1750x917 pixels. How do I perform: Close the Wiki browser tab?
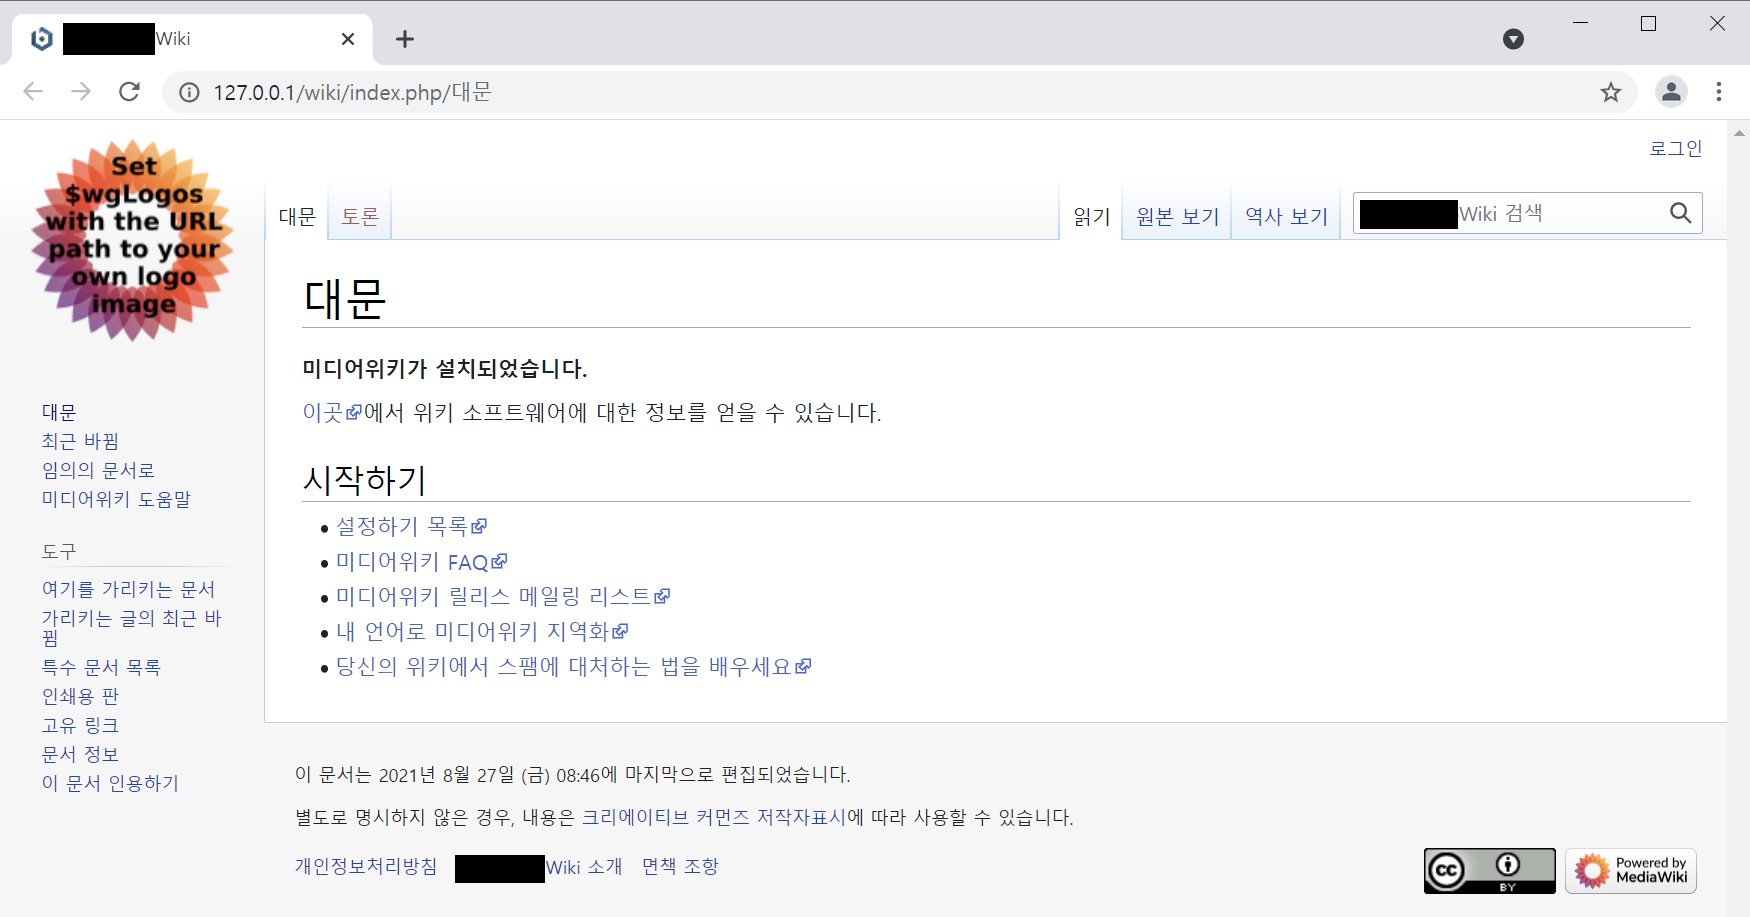pos(348,39)
